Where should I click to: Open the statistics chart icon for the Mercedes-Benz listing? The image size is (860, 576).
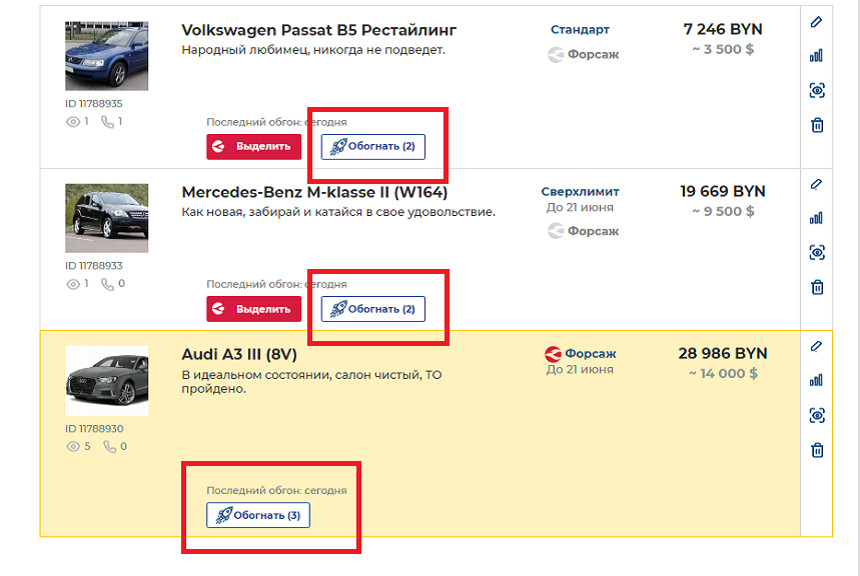[816, 218]
